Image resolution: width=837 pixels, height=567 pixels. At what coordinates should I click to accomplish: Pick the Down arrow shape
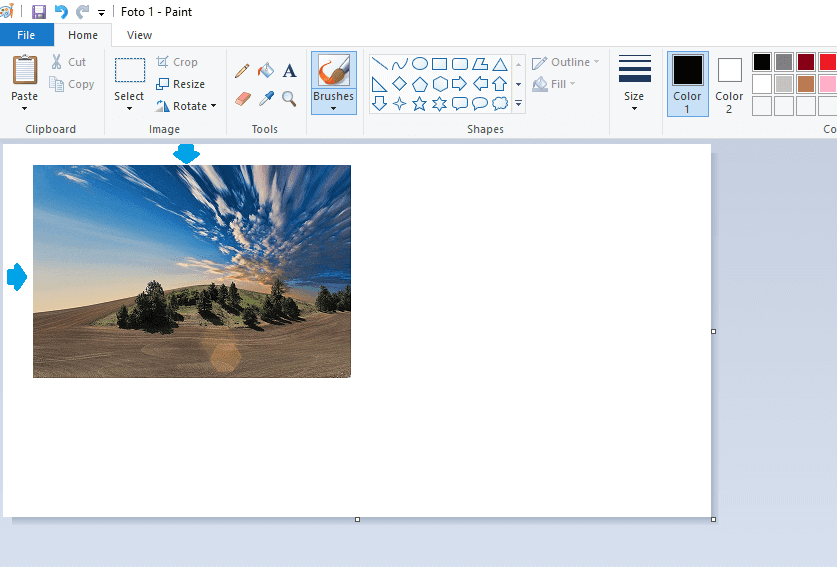pos(380,104)
